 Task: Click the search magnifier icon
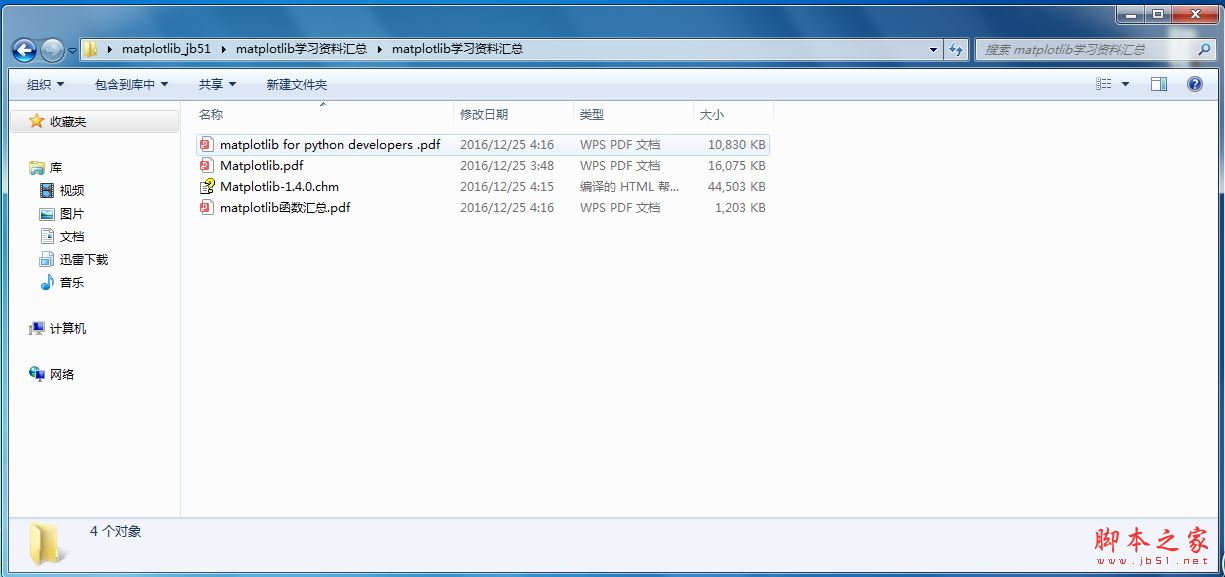coord(1205,49)
